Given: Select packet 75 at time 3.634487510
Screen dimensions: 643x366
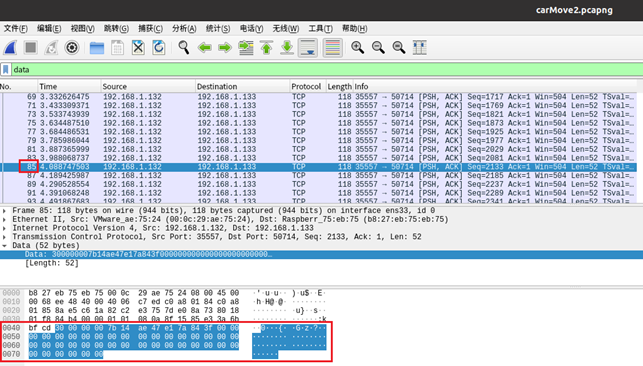Looking at the screenshot, I should pos(318,123).
